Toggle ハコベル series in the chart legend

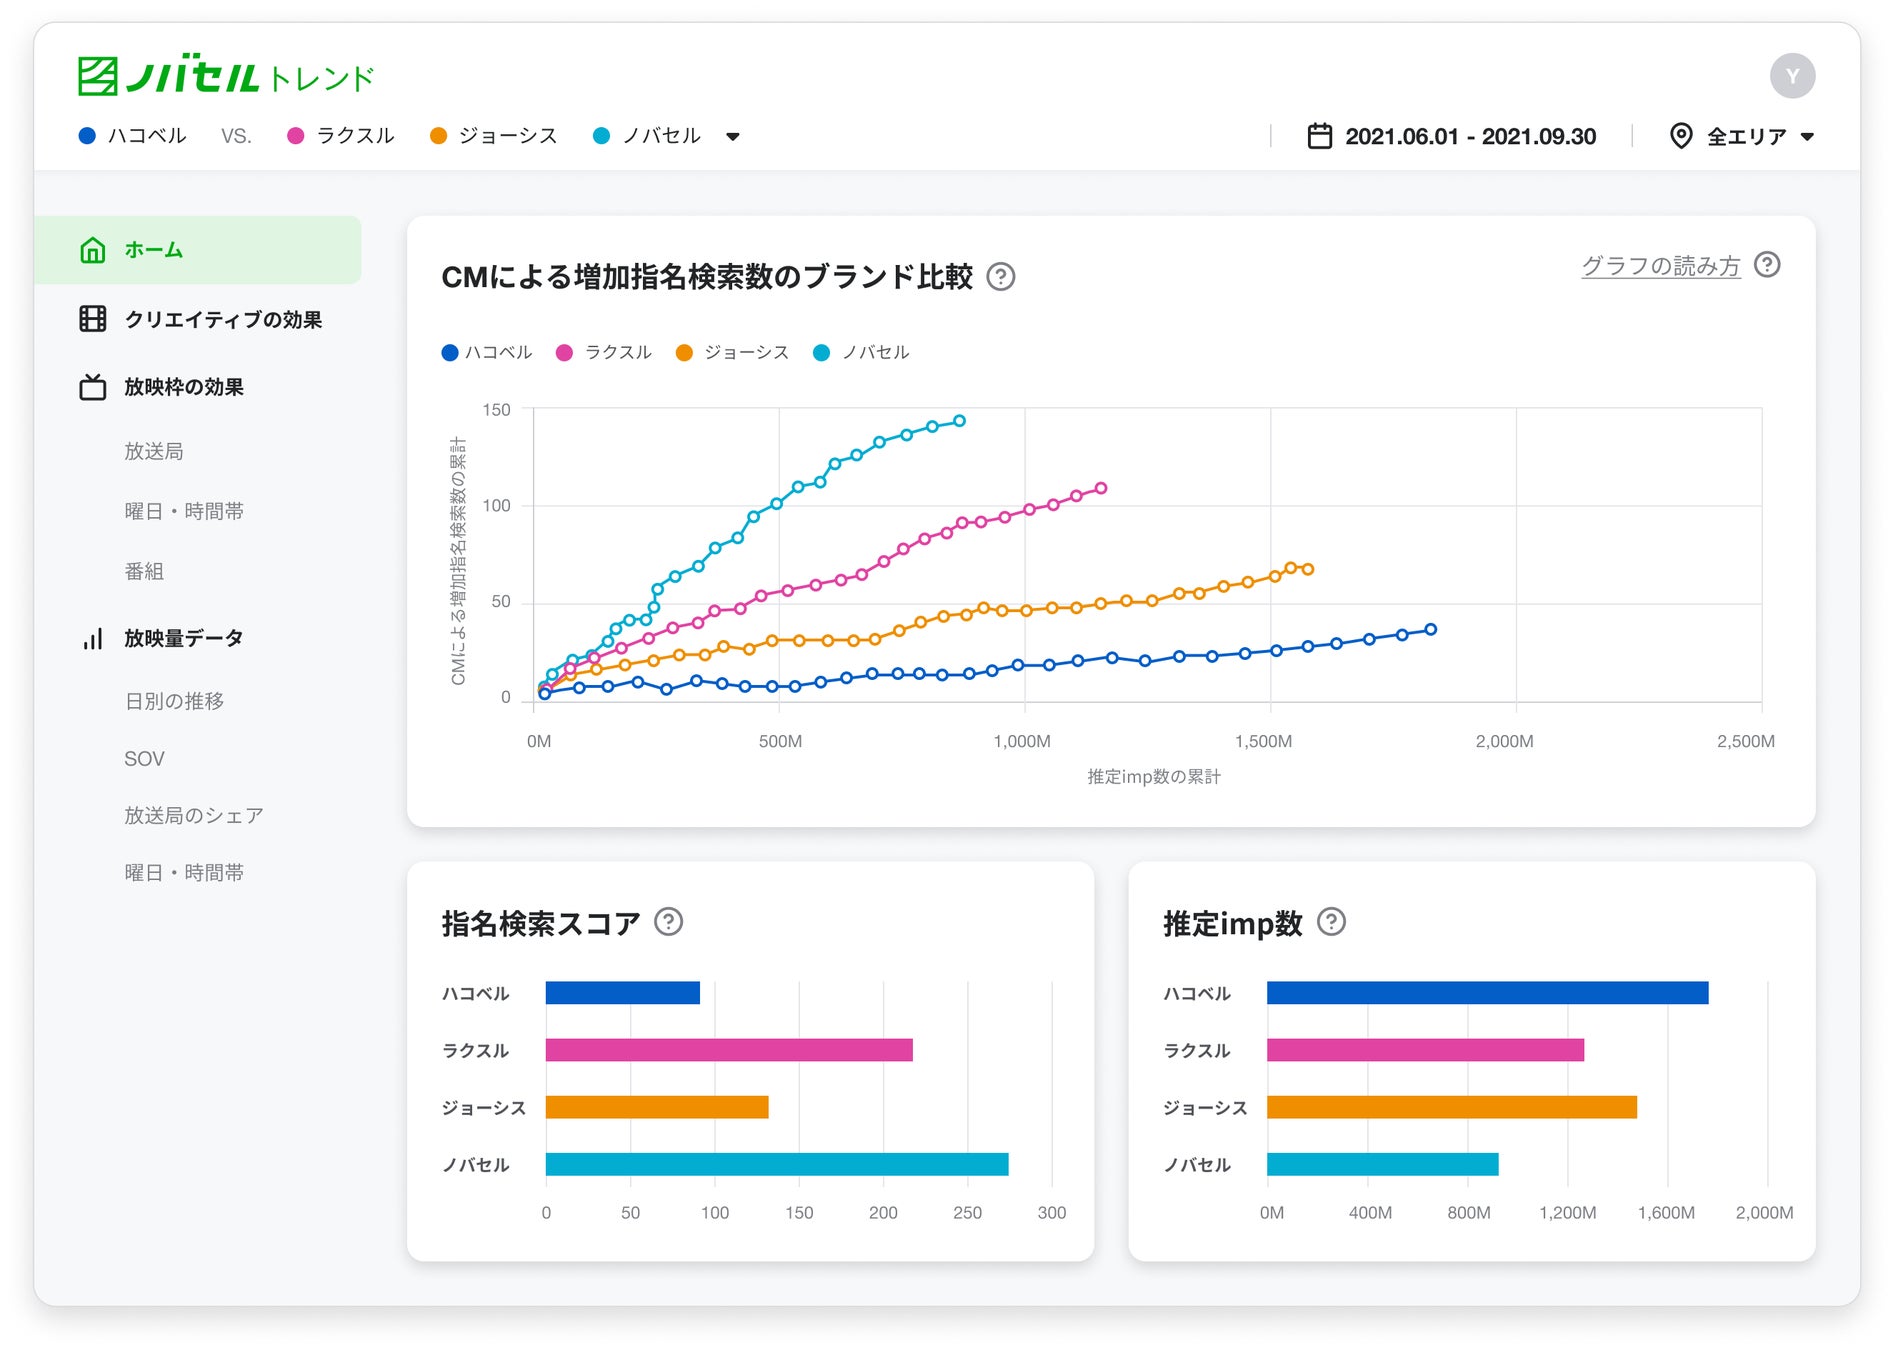[487, 352]
